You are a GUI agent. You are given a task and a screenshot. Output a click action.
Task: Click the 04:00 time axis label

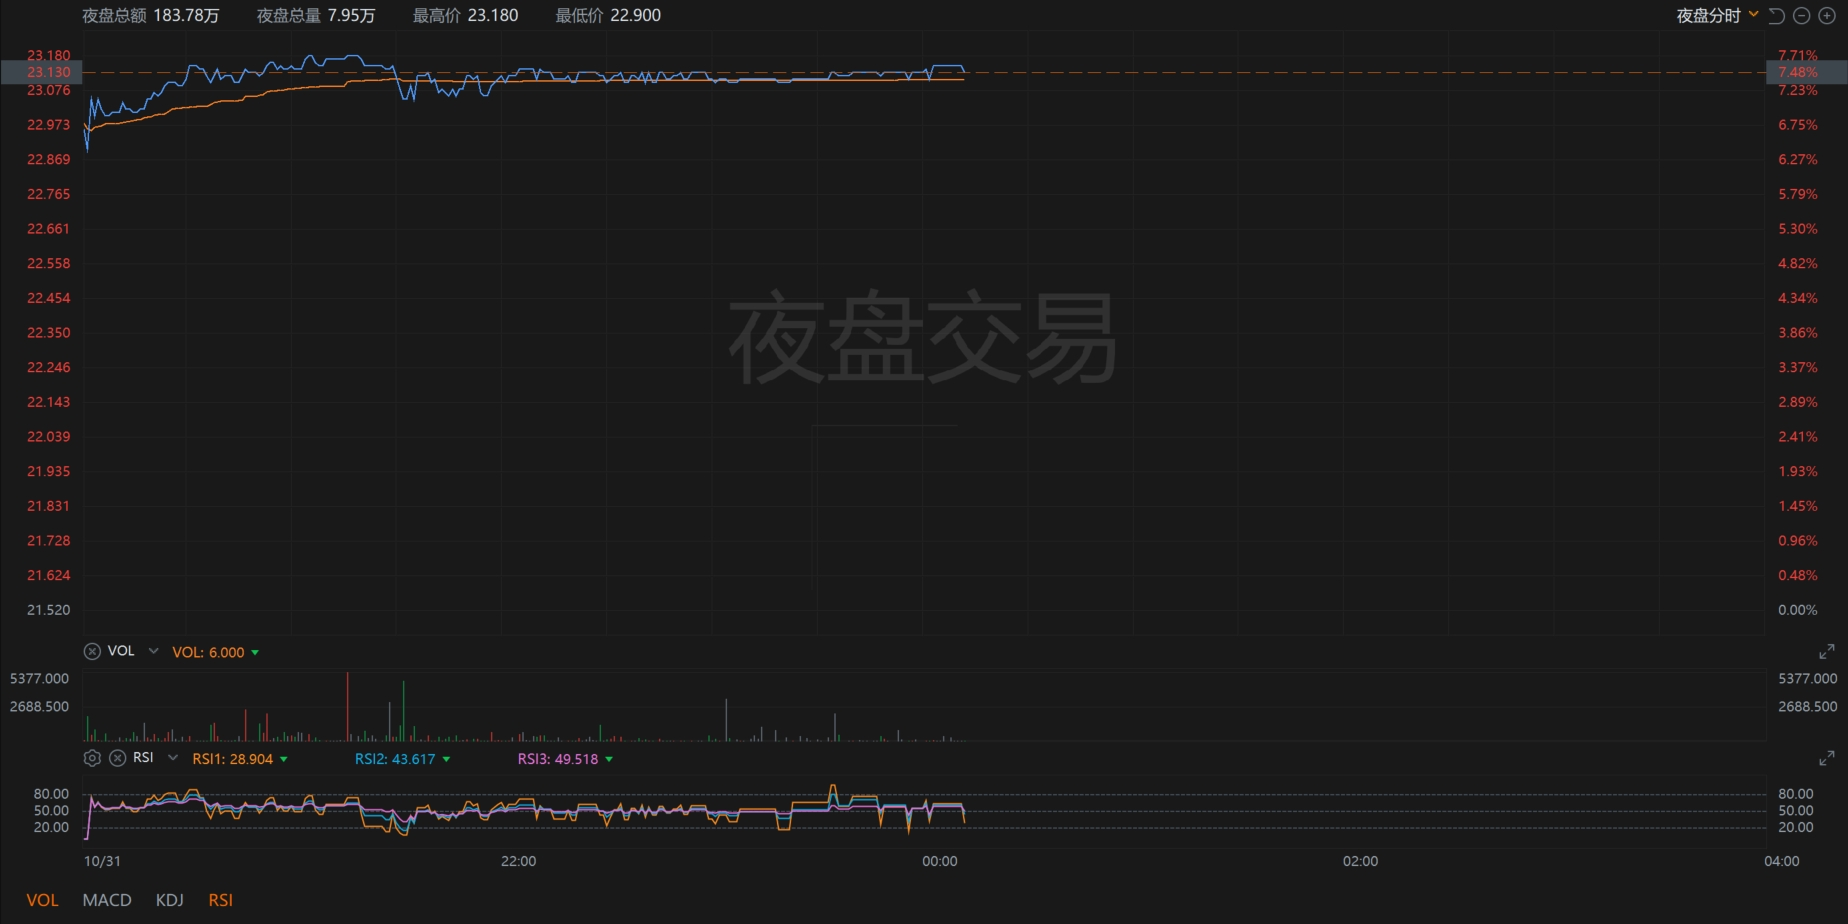tap(1781, 861)
